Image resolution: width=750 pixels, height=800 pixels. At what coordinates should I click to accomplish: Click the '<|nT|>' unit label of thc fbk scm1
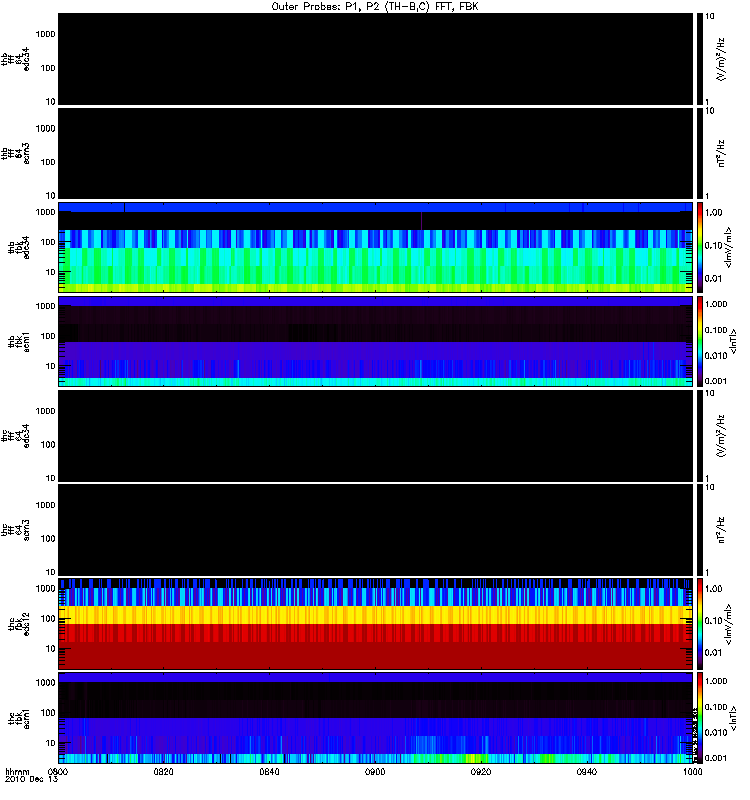[733, 718]
